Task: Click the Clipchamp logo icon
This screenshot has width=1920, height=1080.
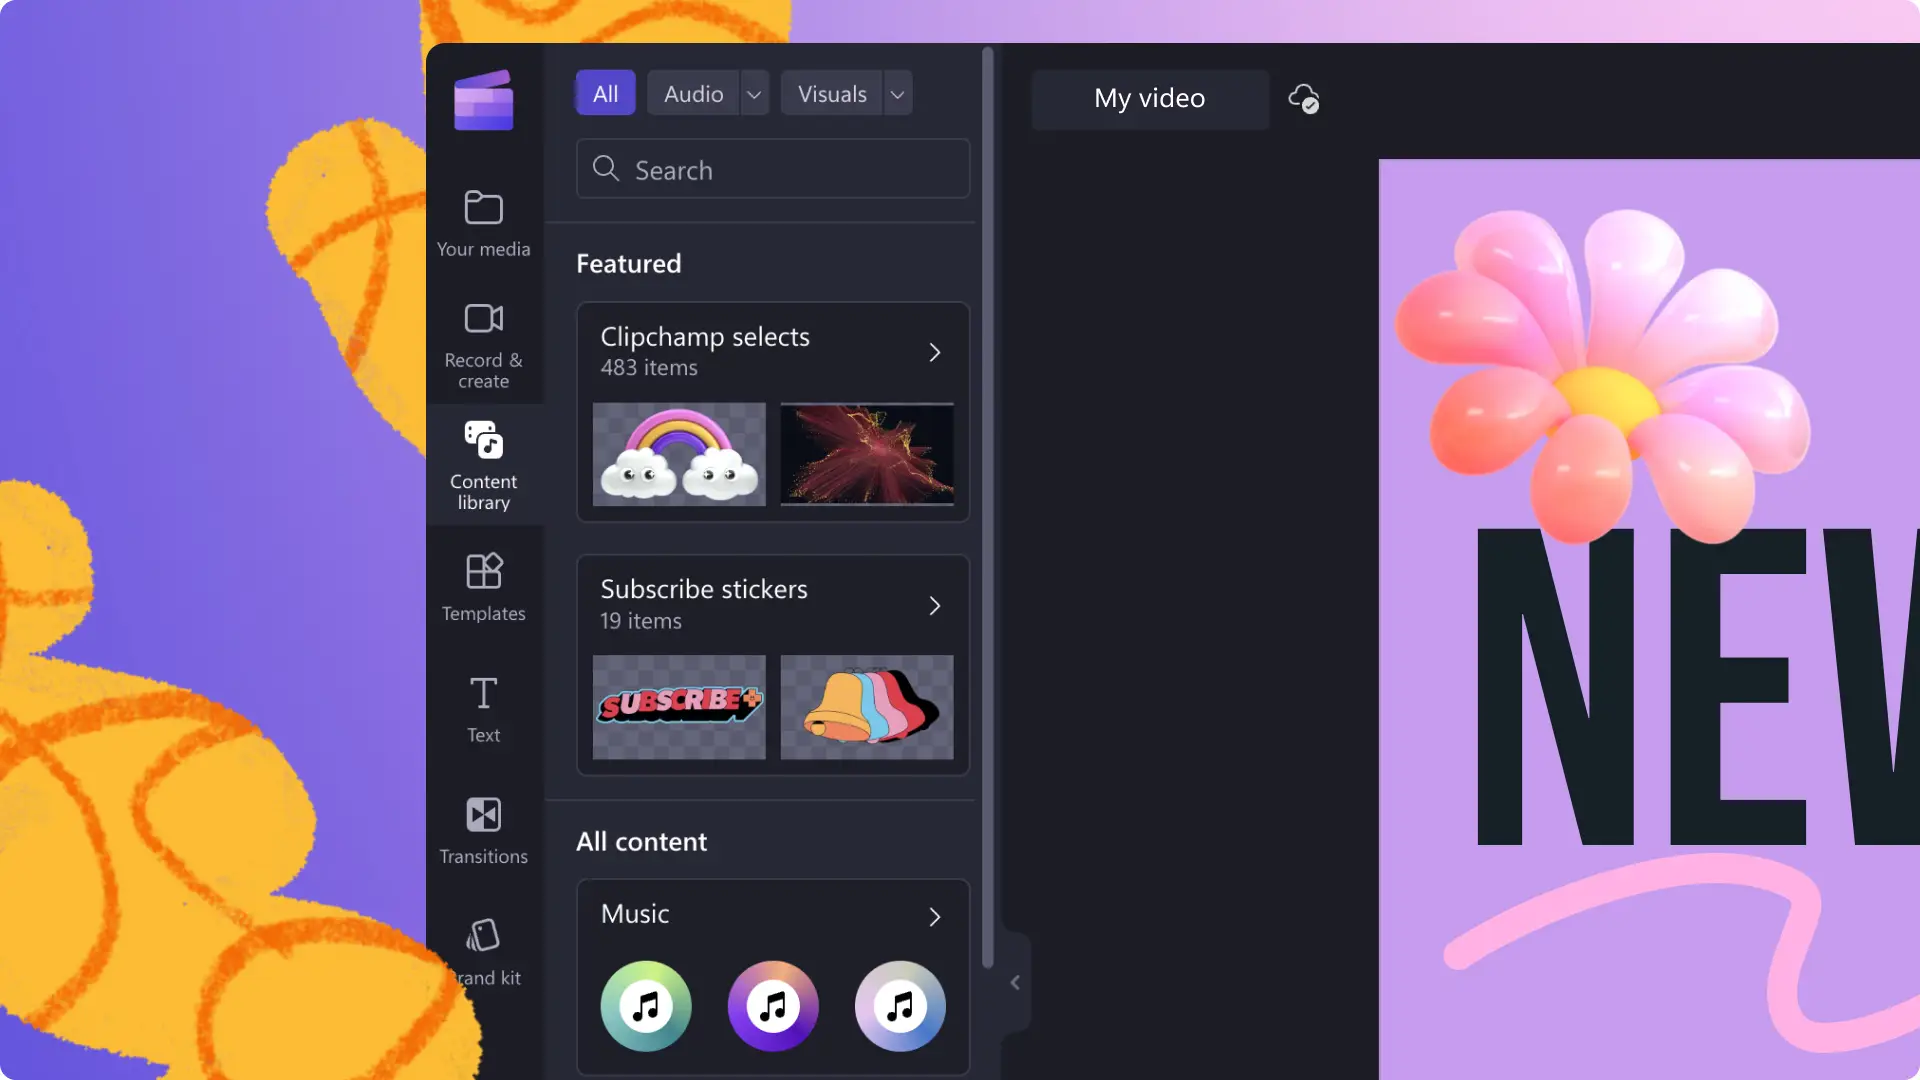Action: pos(484,100)
